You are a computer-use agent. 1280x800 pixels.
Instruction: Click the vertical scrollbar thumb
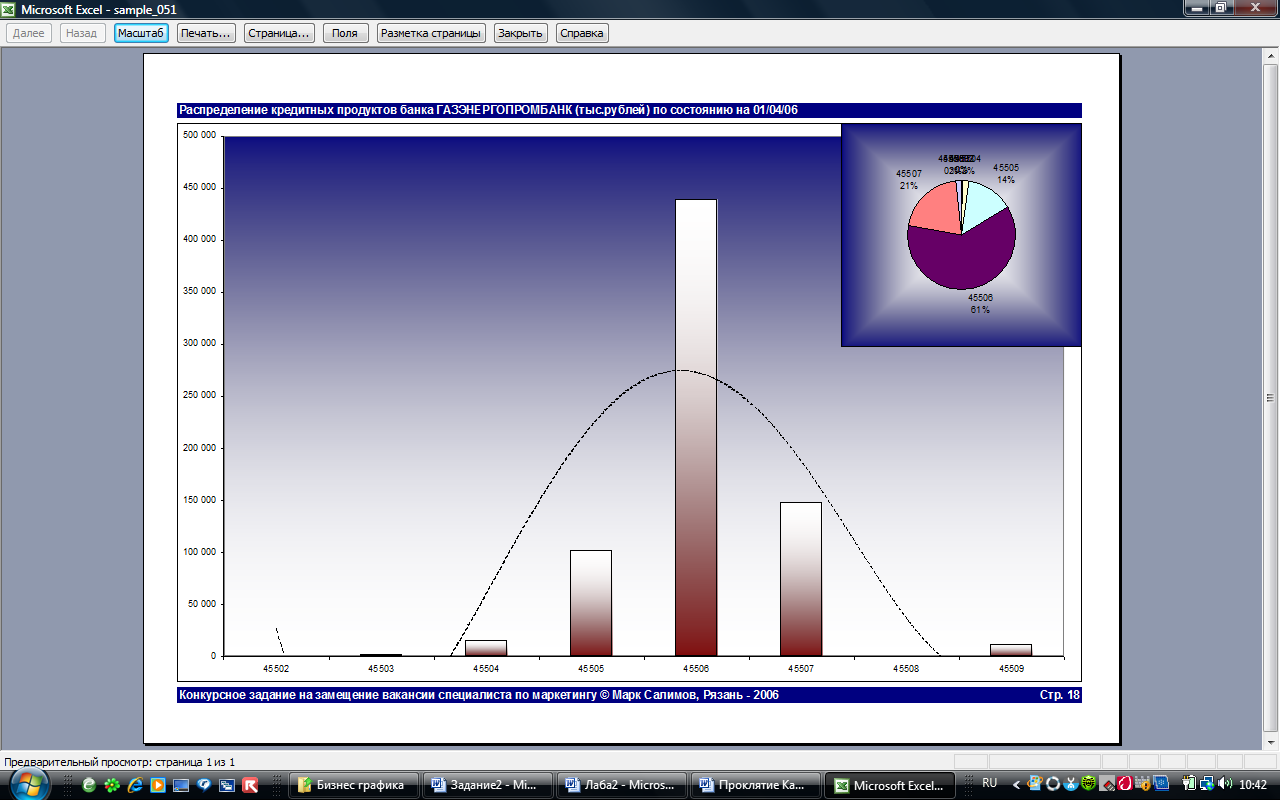coord(1271,397)
